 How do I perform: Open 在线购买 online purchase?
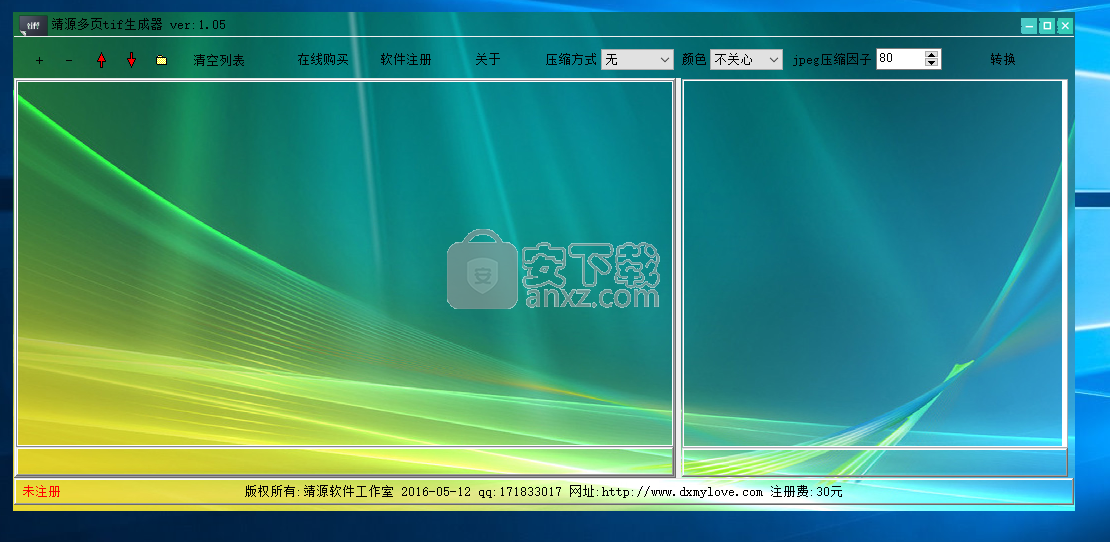323,59
